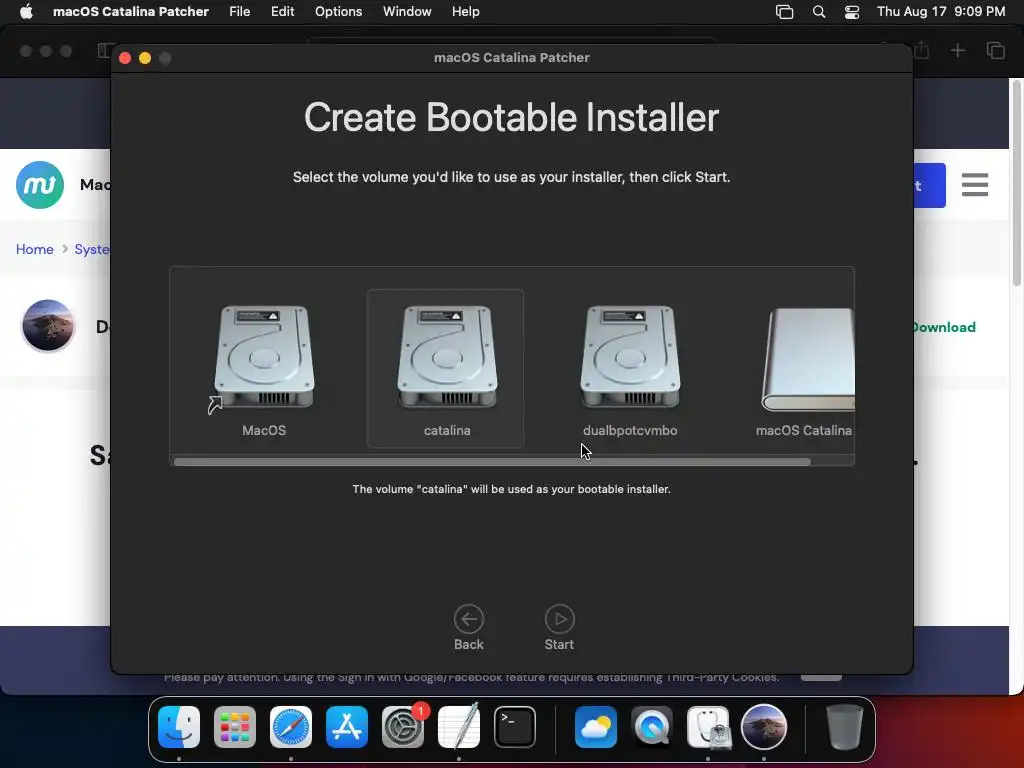
Task: Click the blue button on the webpage header
Action: coord(929,185)
